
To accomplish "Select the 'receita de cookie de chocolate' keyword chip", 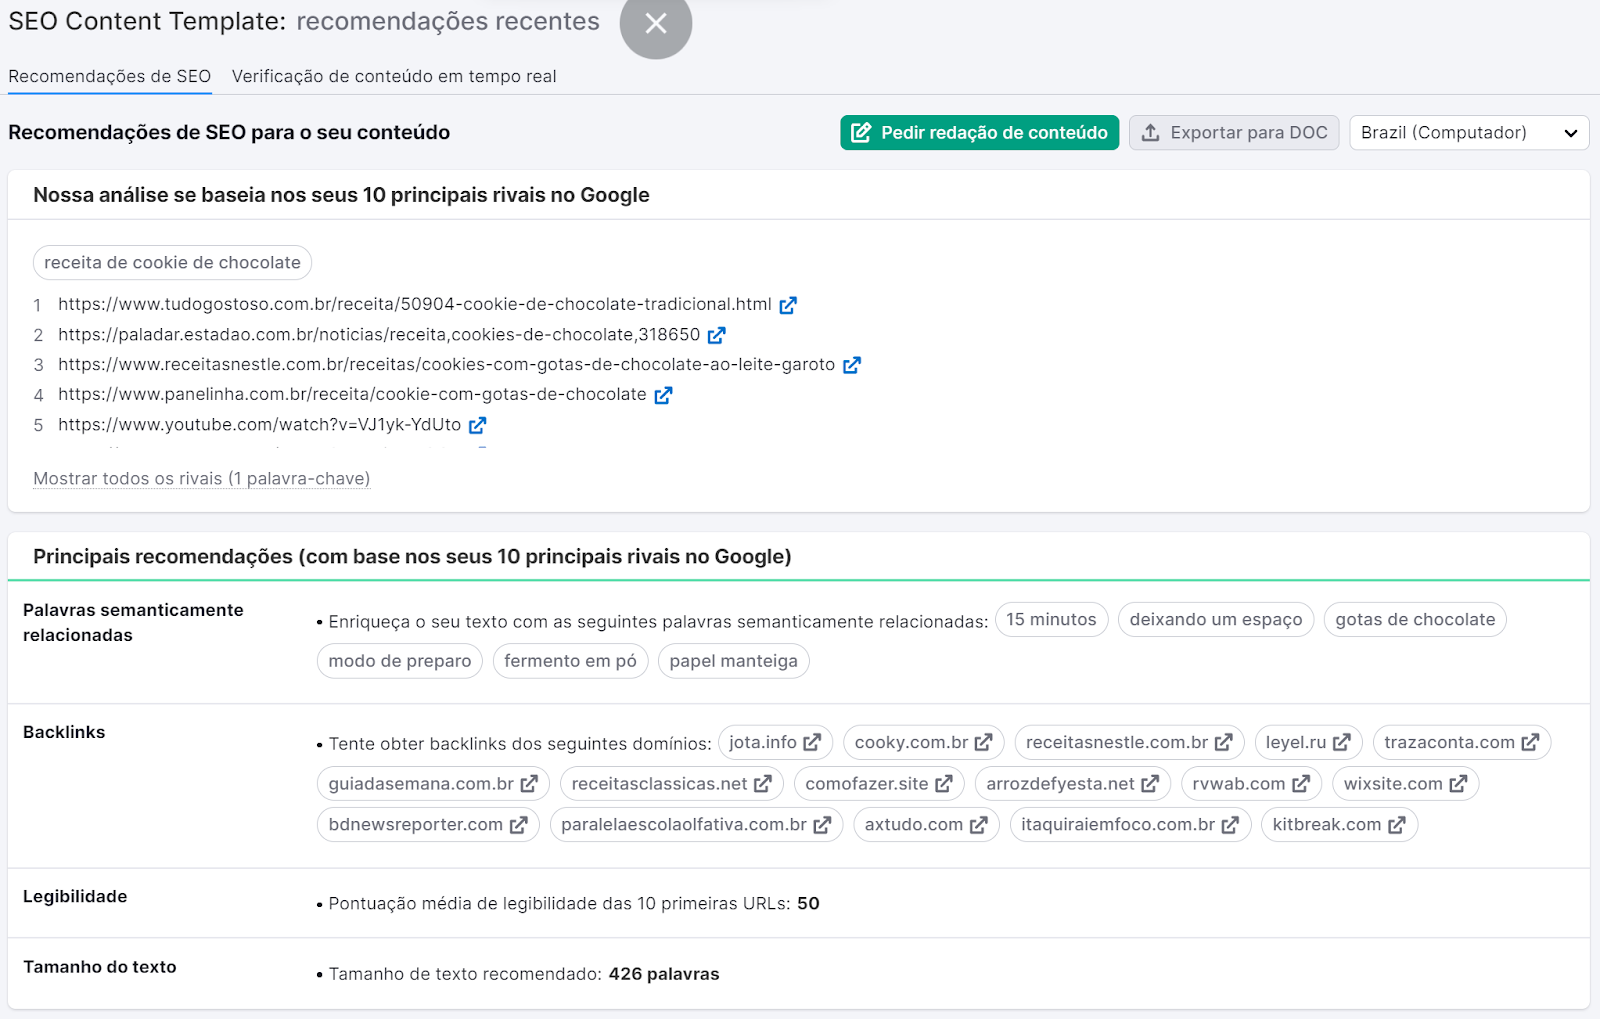I will (x=172, y=262).
